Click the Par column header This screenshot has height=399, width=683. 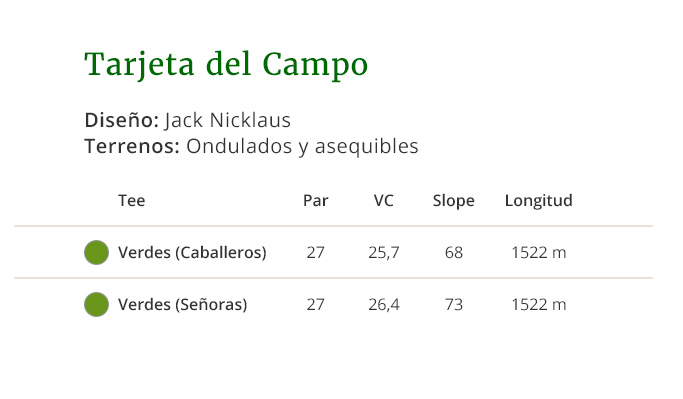point(315,200)
